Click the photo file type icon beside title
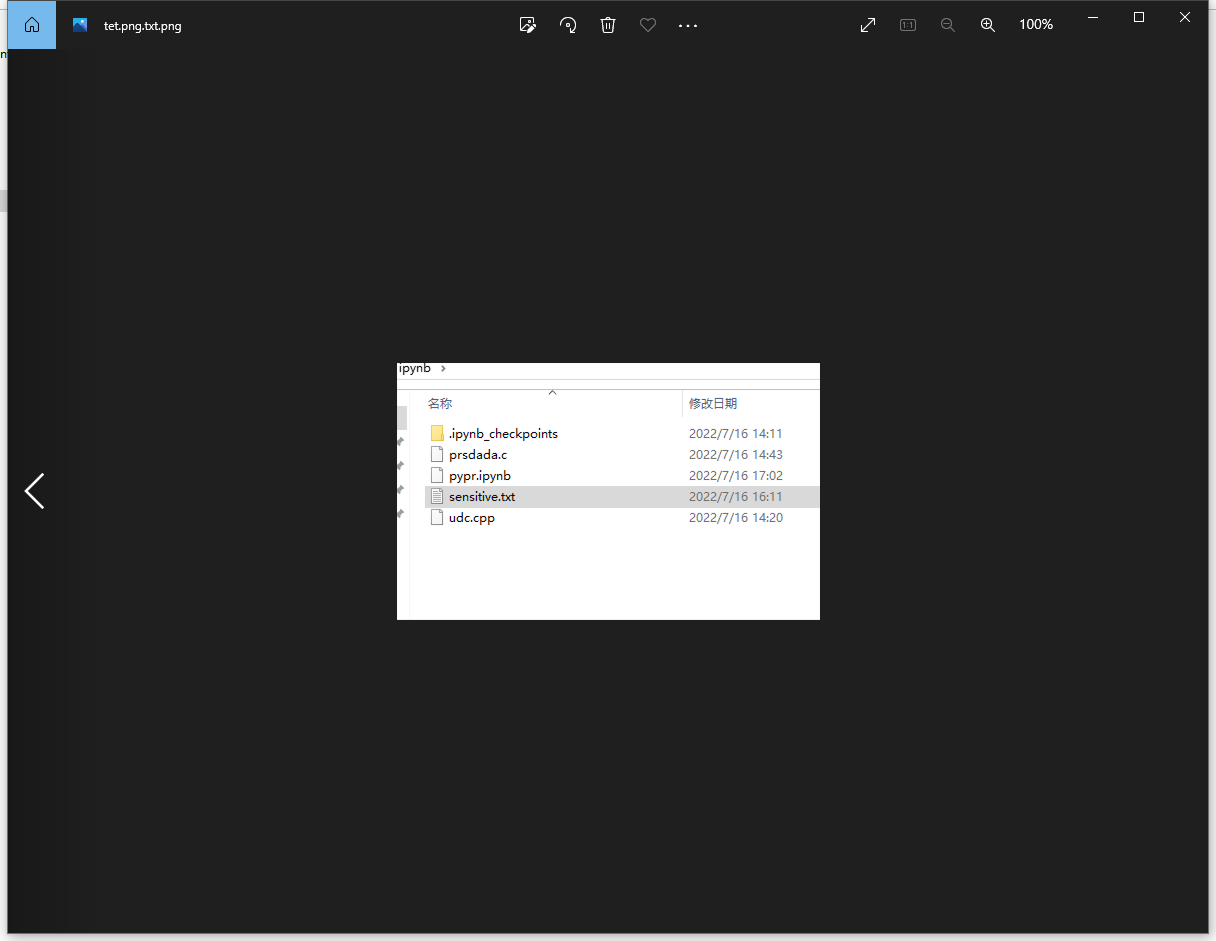This screenshot has height=941, width=1216. coord(80,25)
